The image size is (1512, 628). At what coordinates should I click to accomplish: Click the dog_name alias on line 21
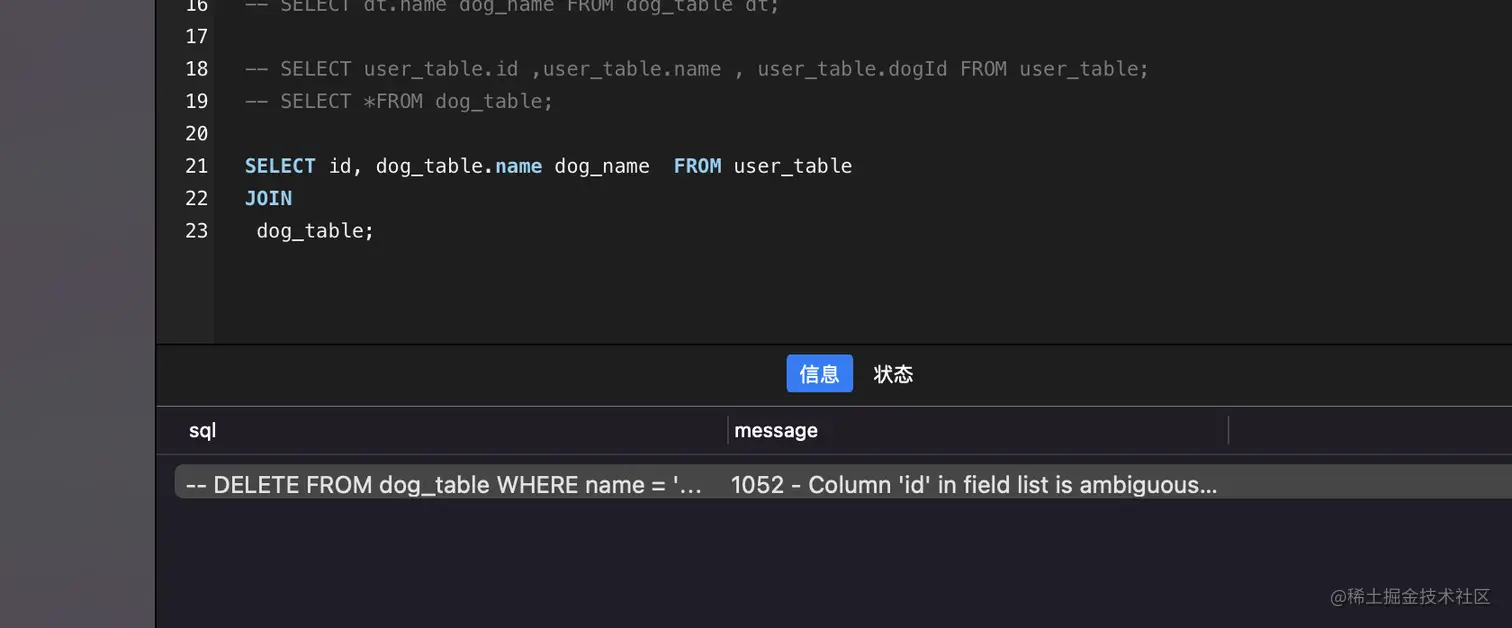click(x=602, y=166)
